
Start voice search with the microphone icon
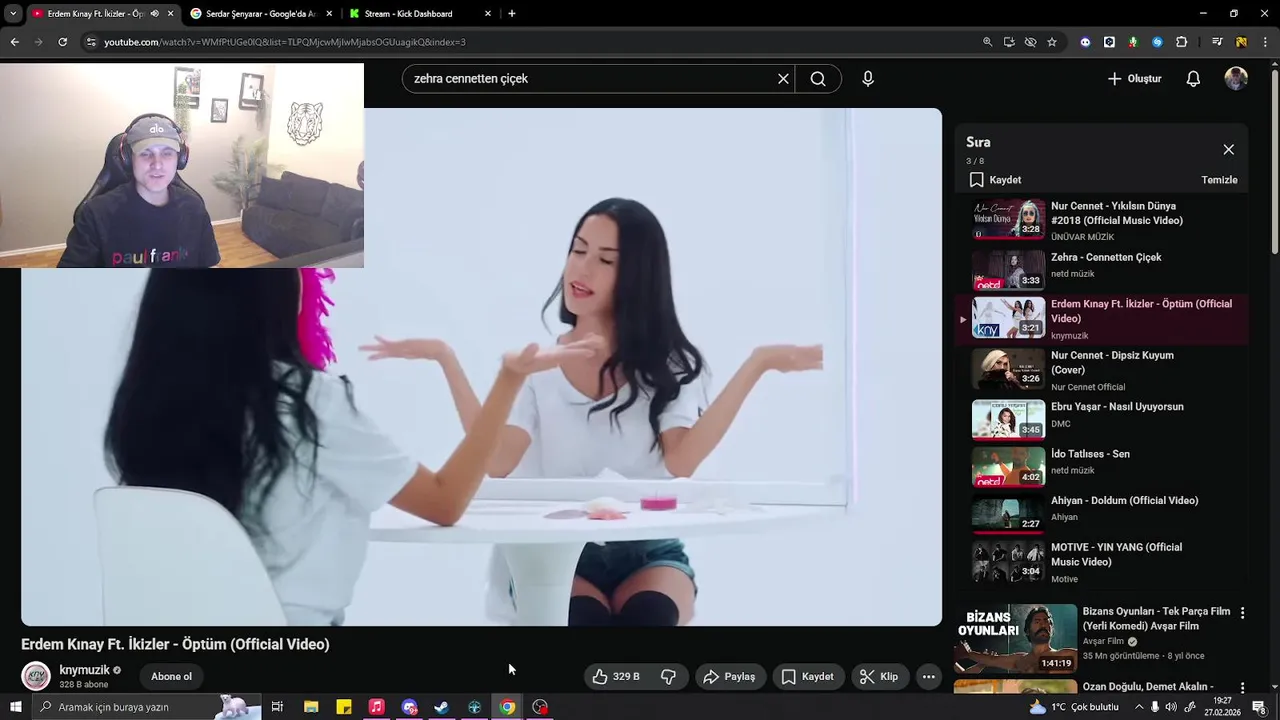pos(868,79)
